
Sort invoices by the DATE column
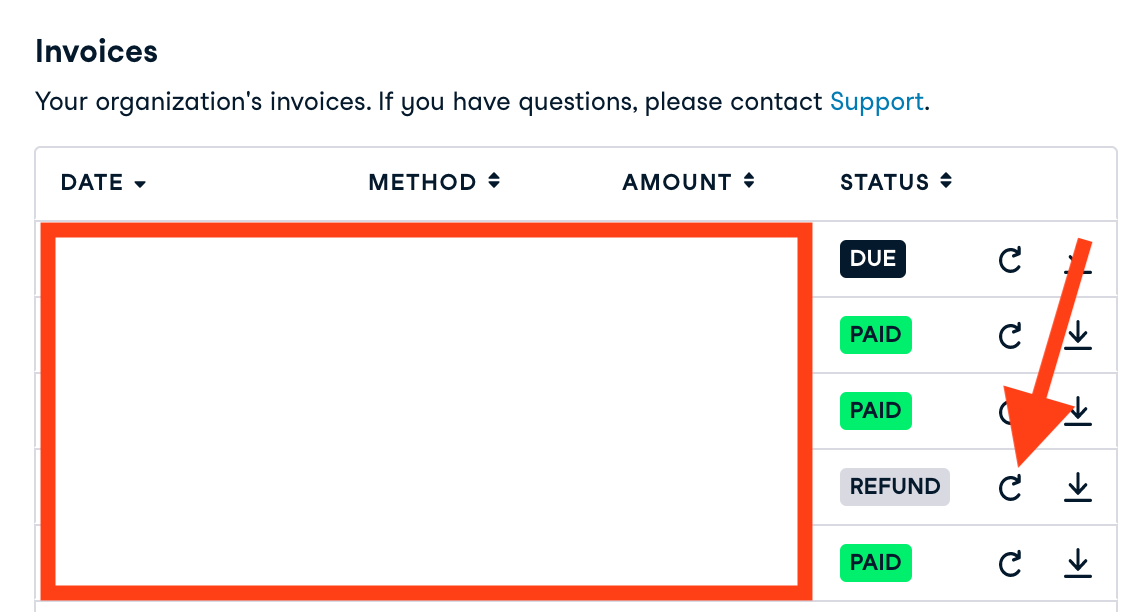[103, 183]
